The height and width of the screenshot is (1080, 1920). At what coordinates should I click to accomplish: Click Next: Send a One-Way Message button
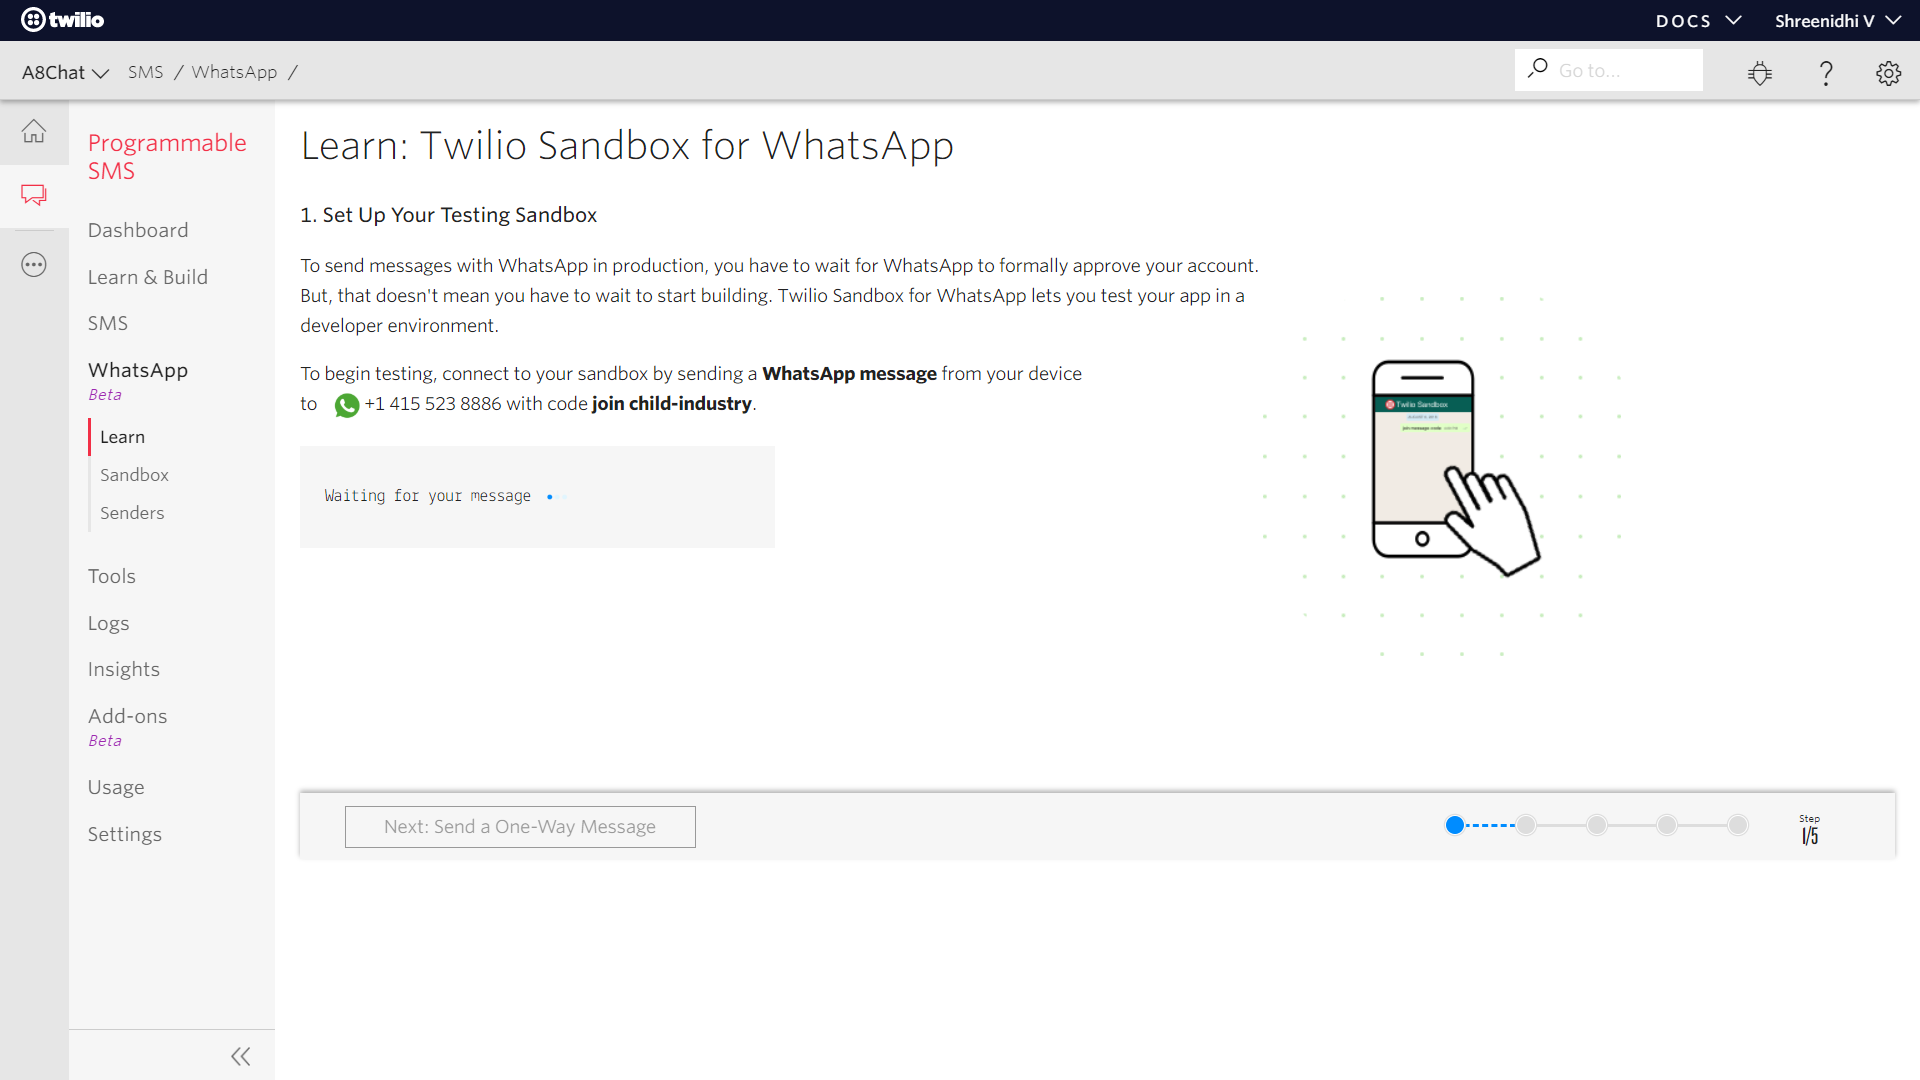(520, 827)
